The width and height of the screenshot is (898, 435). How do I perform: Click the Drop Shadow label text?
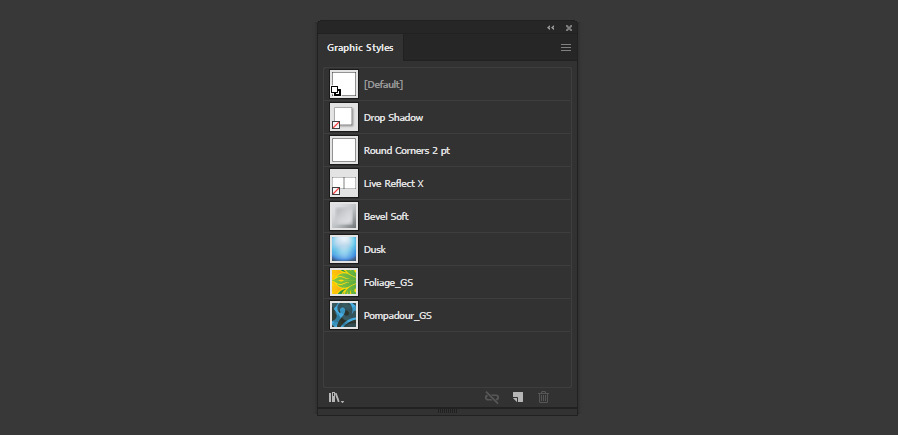pyautogui.click(x=393, y=117)
